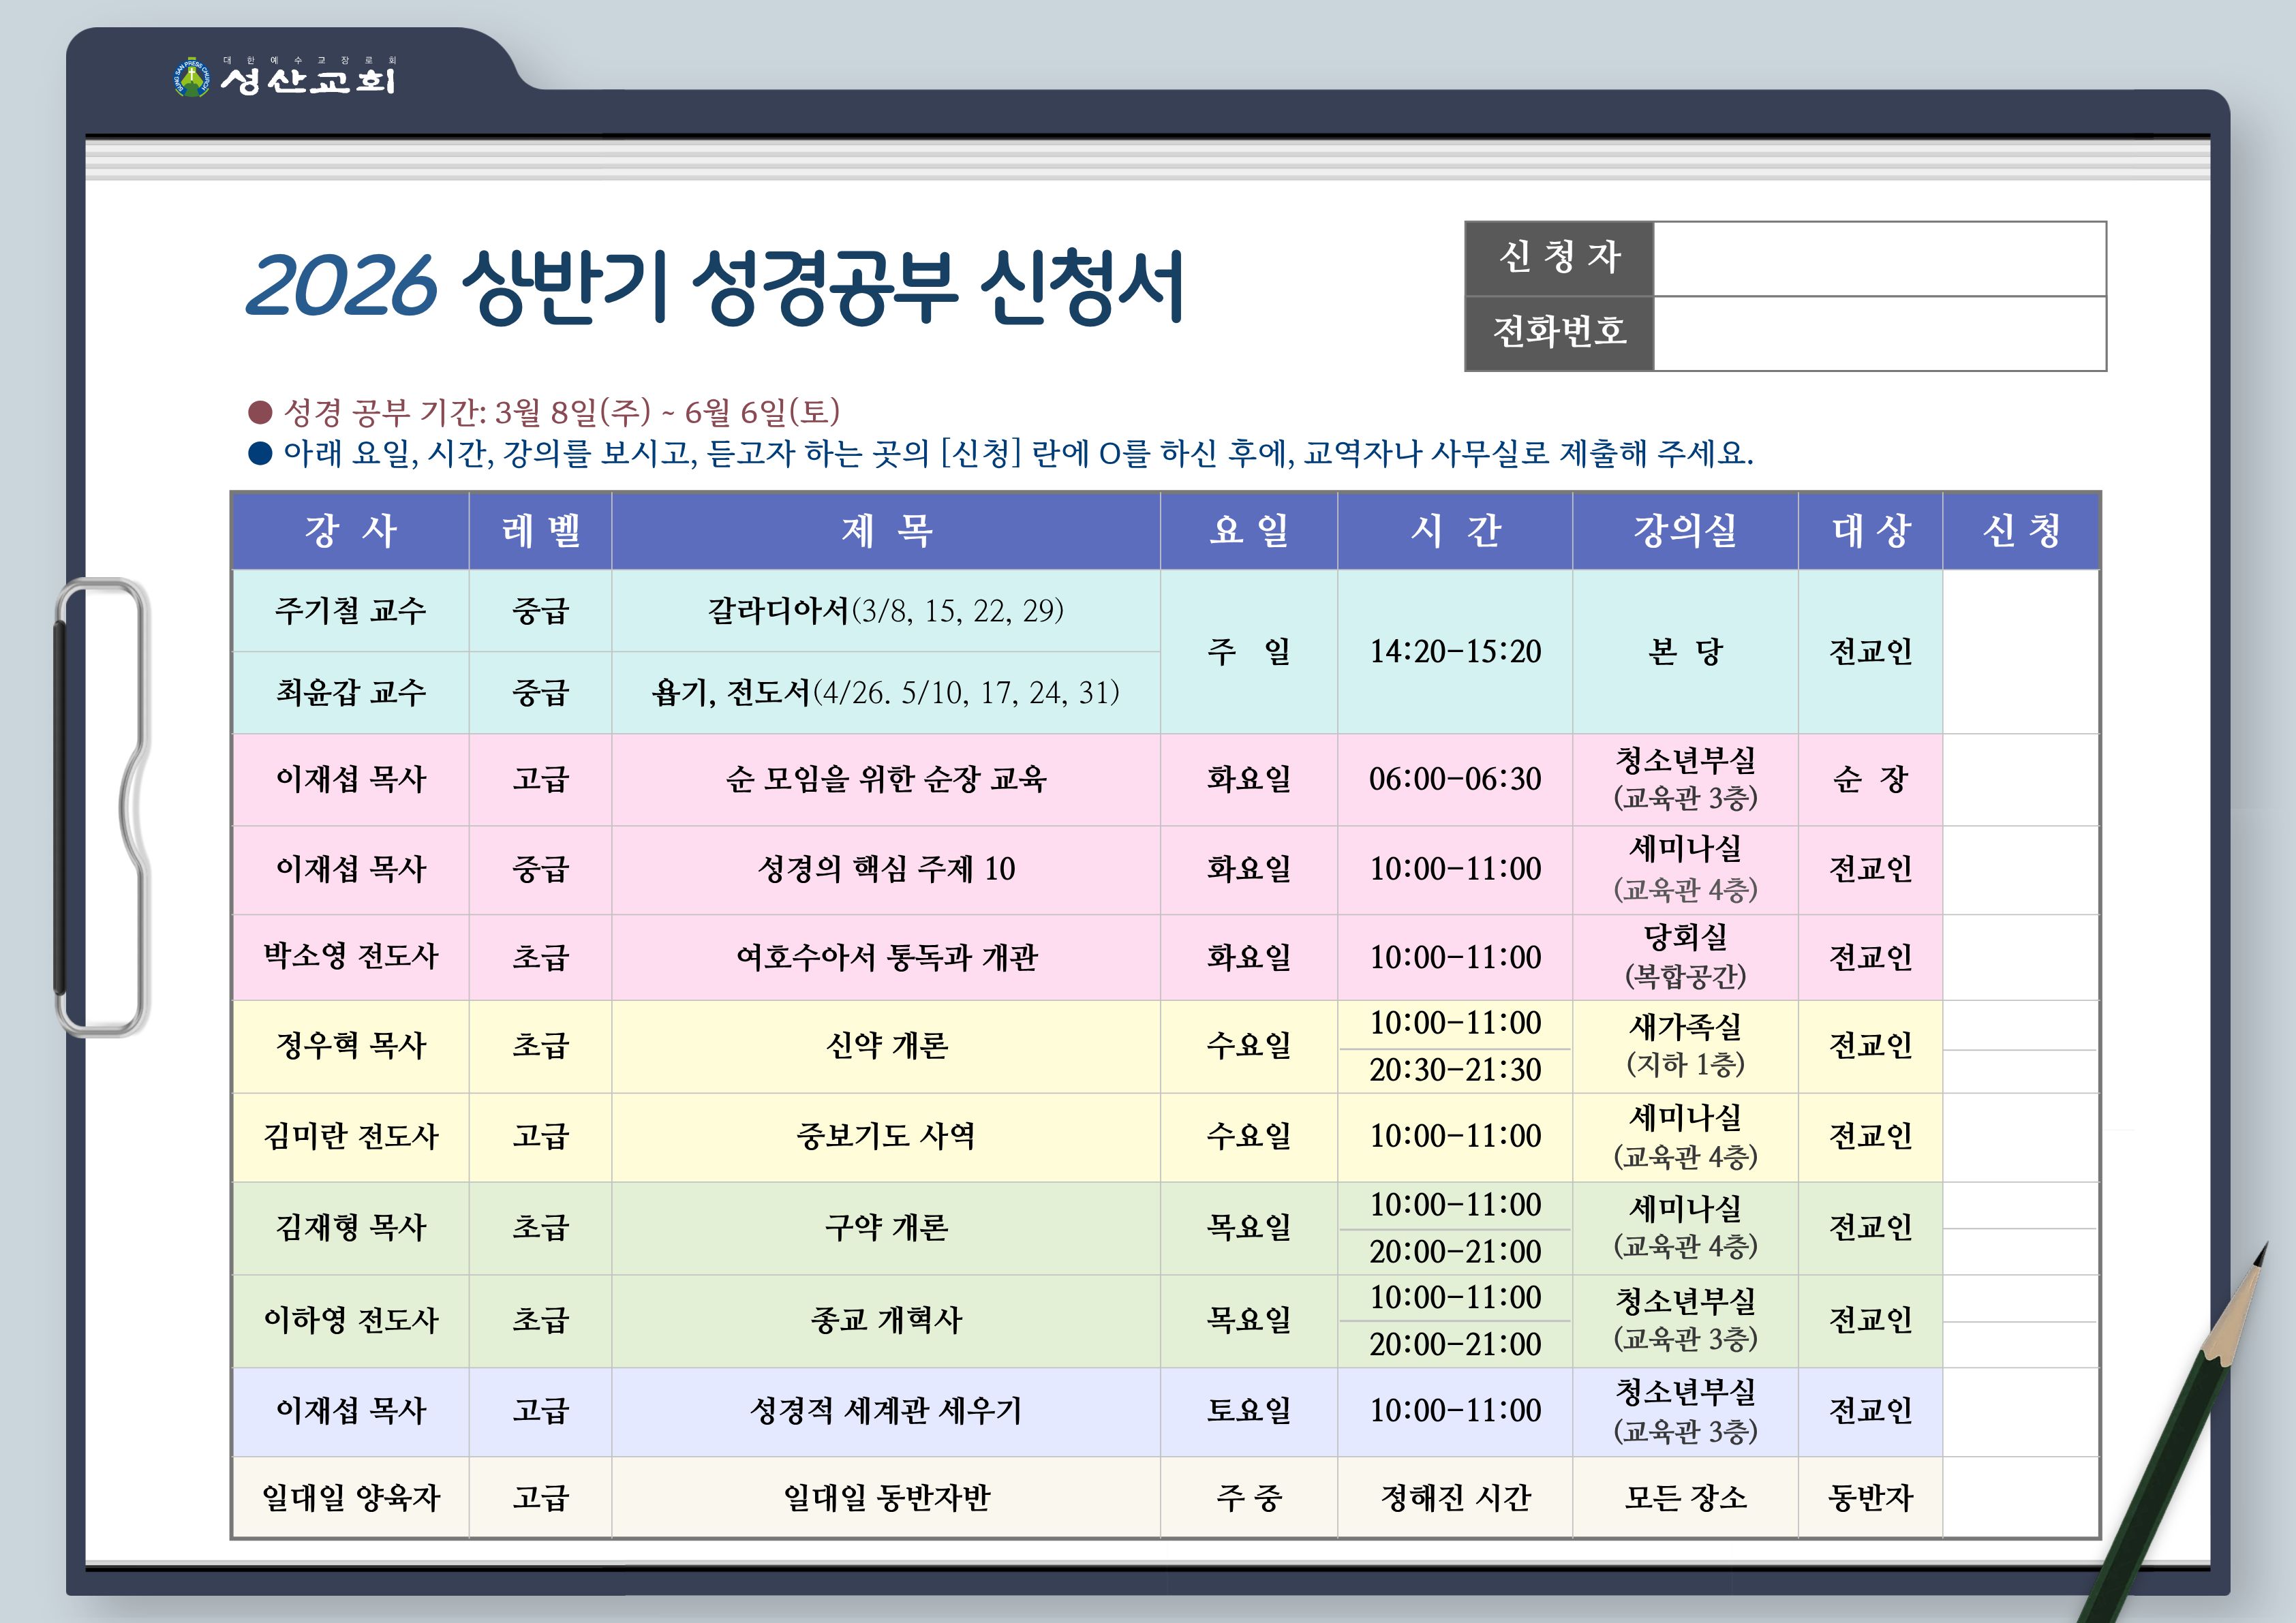Click the 강사 column header
Screen dimensions: 2296x1623
[350, 530]
